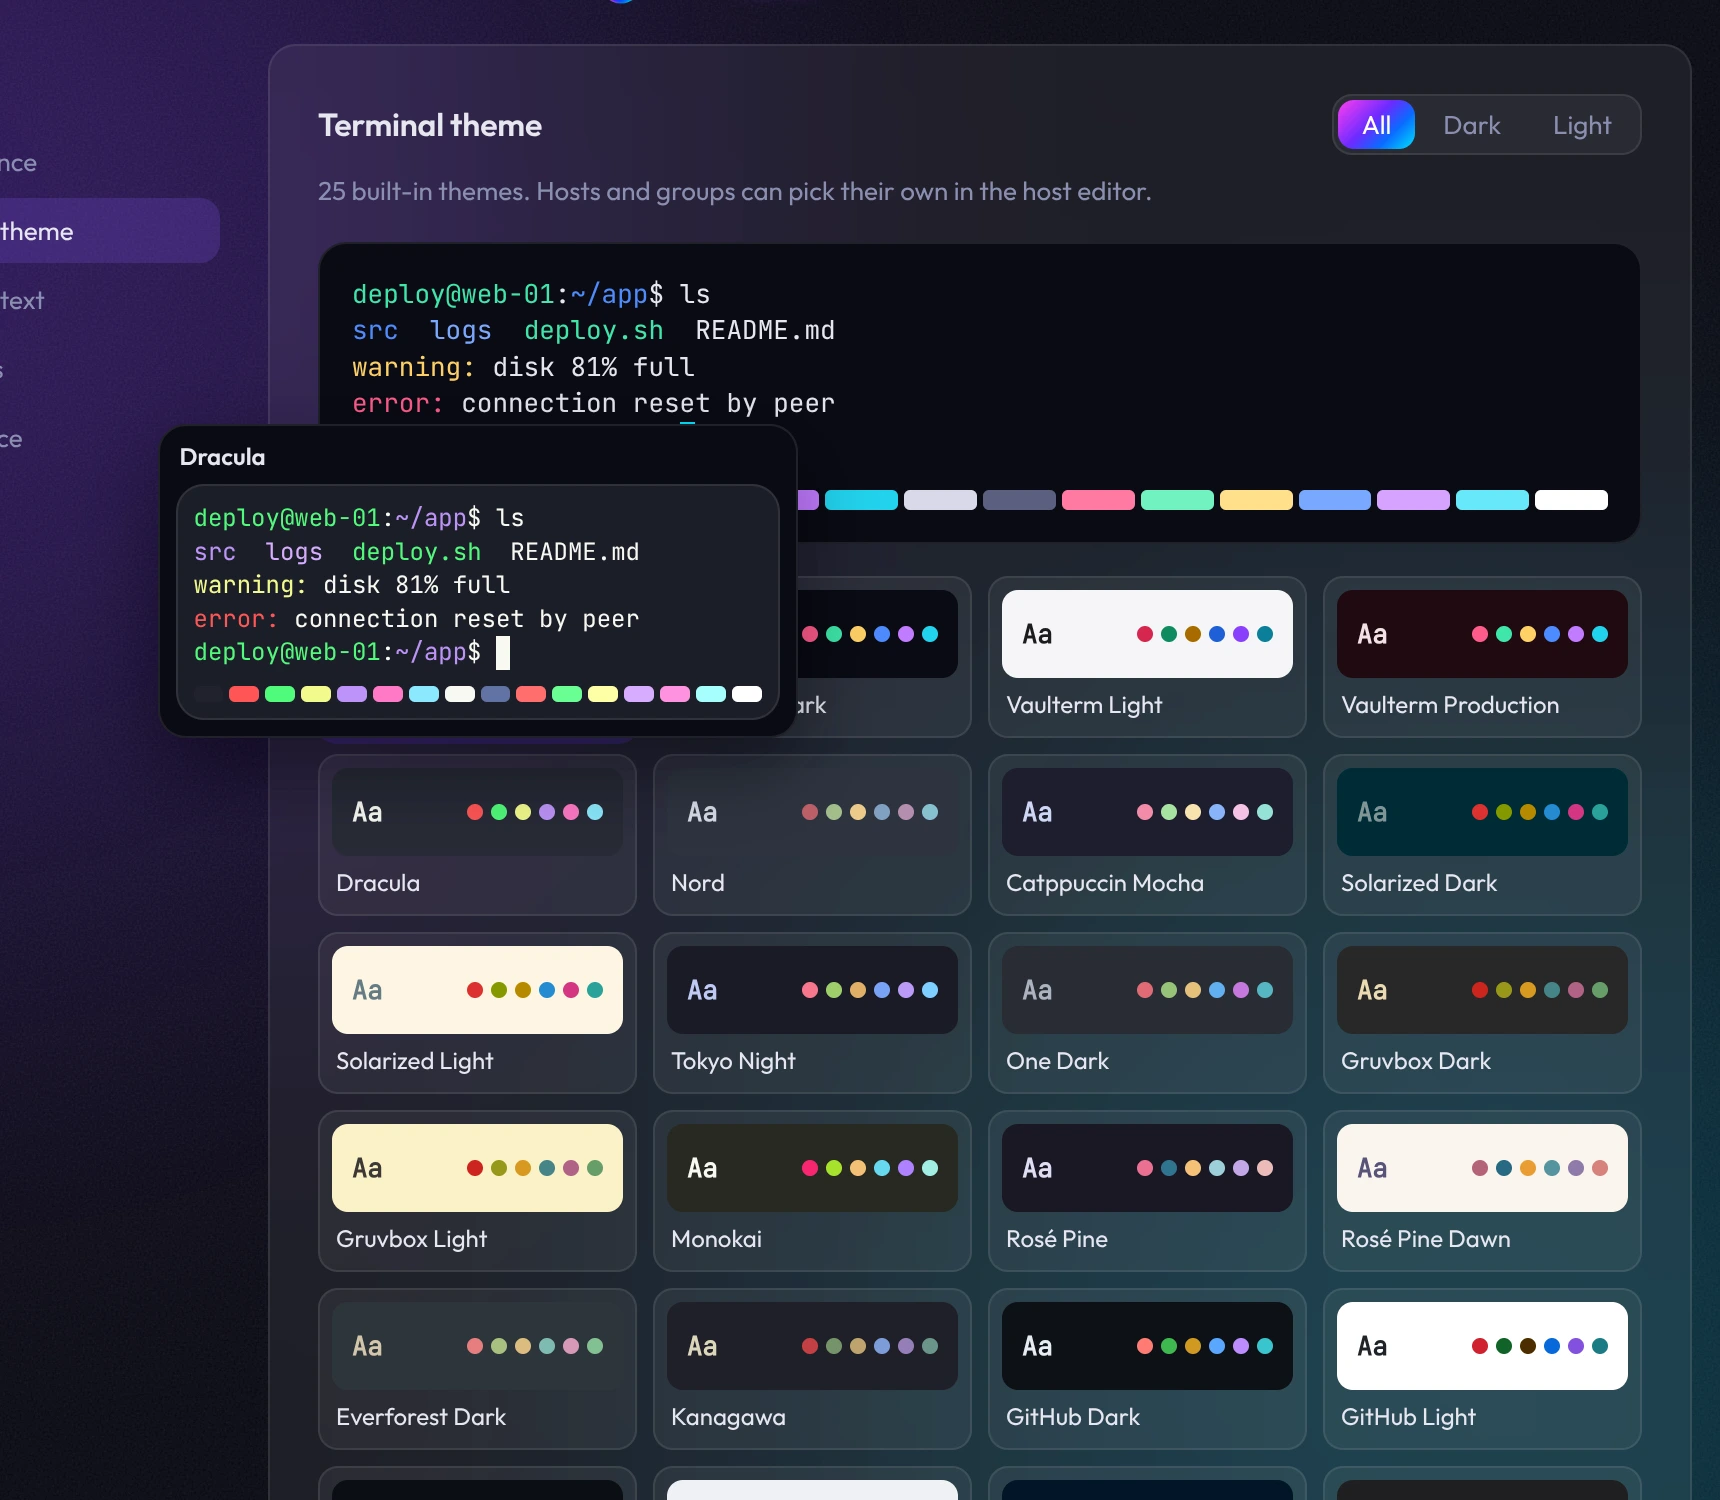Click 'warning: disk 81% full' in the Dracula popup
This screenshot has width=1720, height=1500.
tap(352, 585)
